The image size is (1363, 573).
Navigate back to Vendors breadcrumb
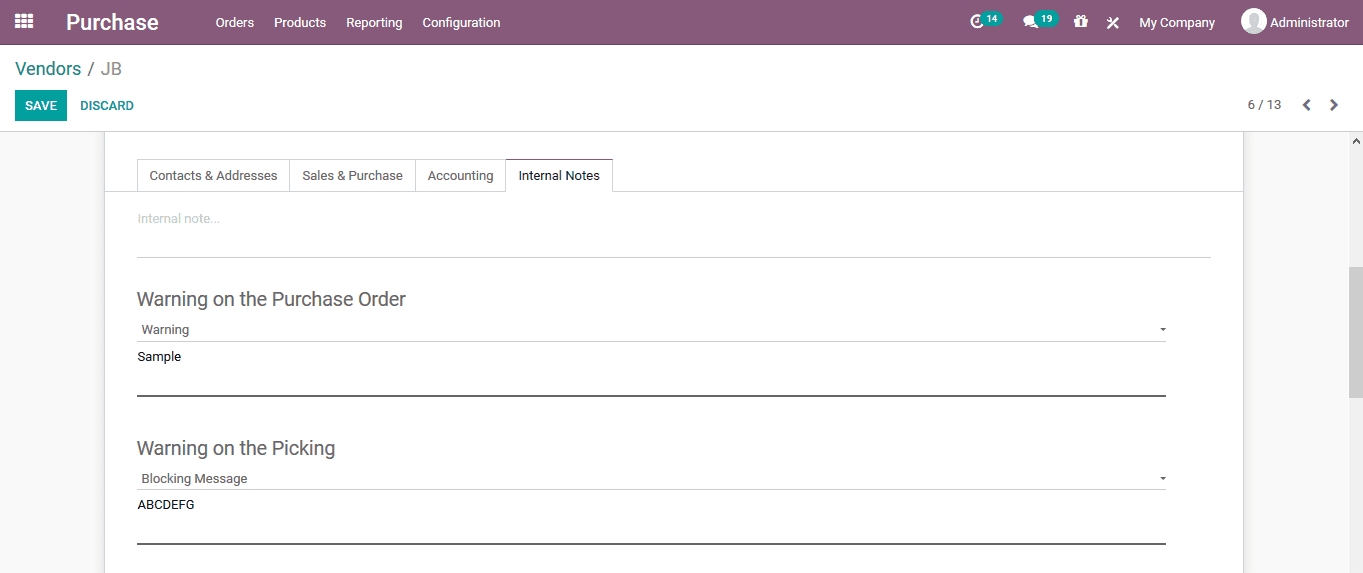click(48, 69)
